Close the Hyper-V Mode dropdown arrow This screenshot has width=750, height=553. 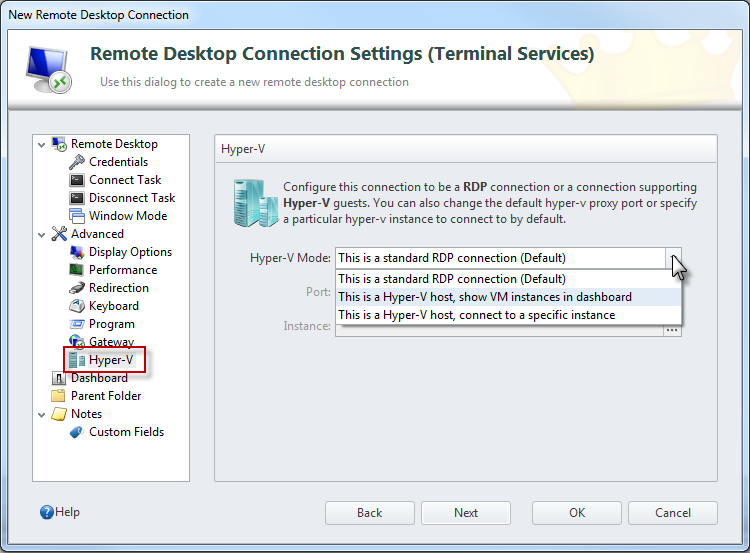(x=673, y=259)
